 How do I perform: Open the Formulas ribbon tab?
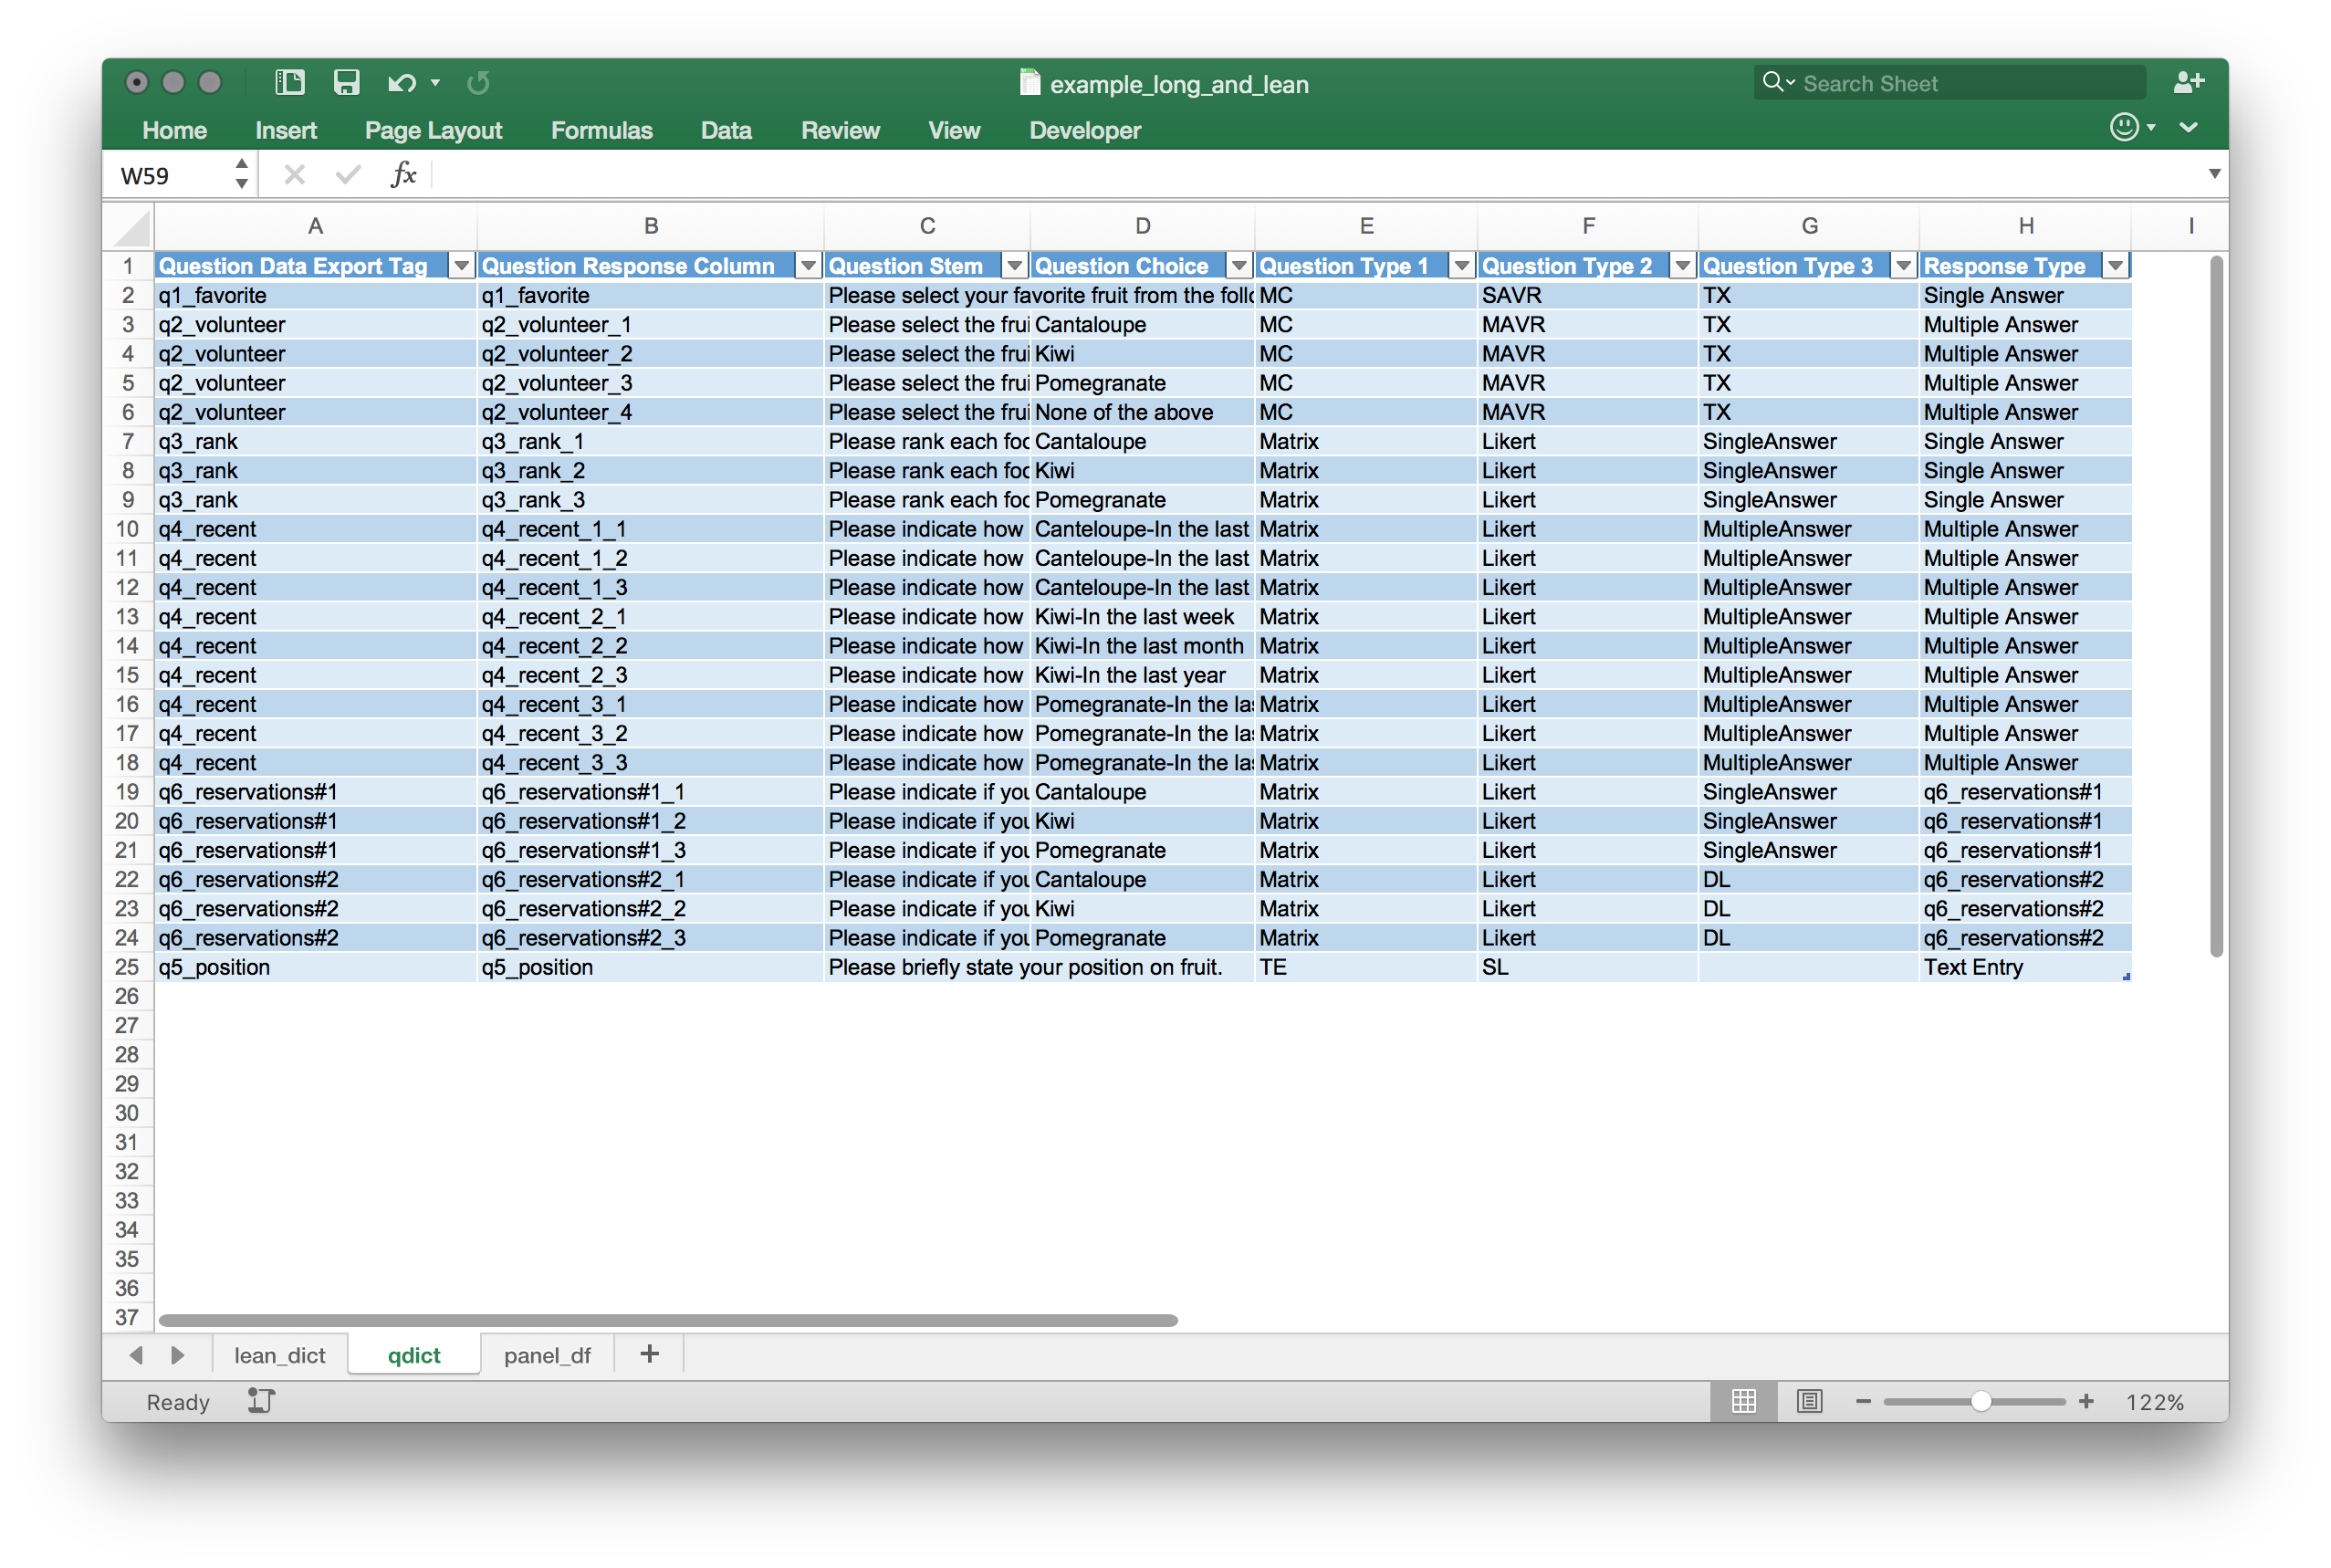(x=601, y=130)
